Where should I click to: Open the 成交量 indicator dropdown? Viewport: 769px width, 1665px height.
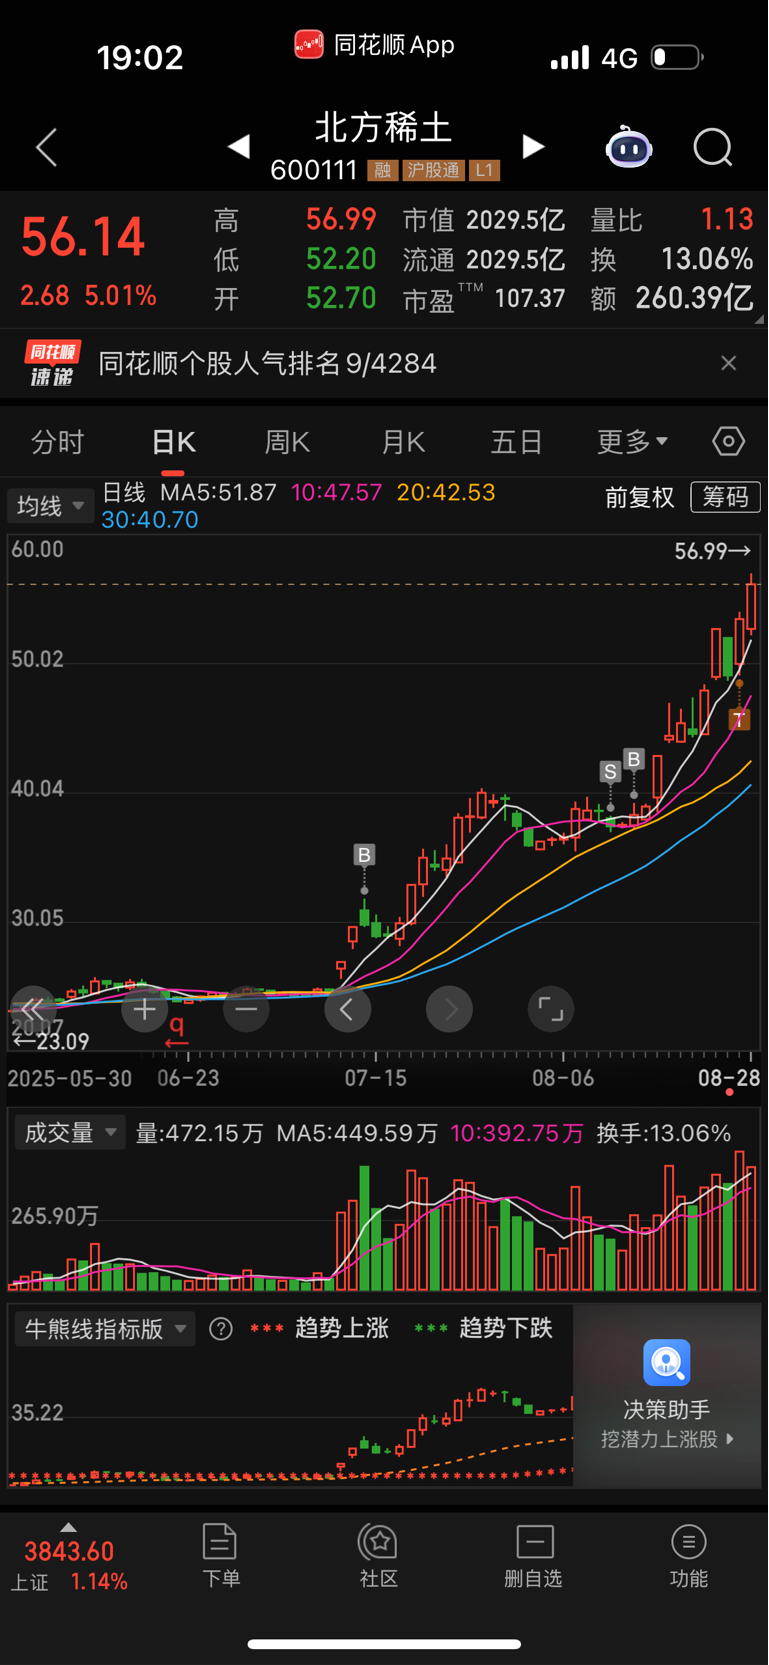click(x=70, y=1133)
